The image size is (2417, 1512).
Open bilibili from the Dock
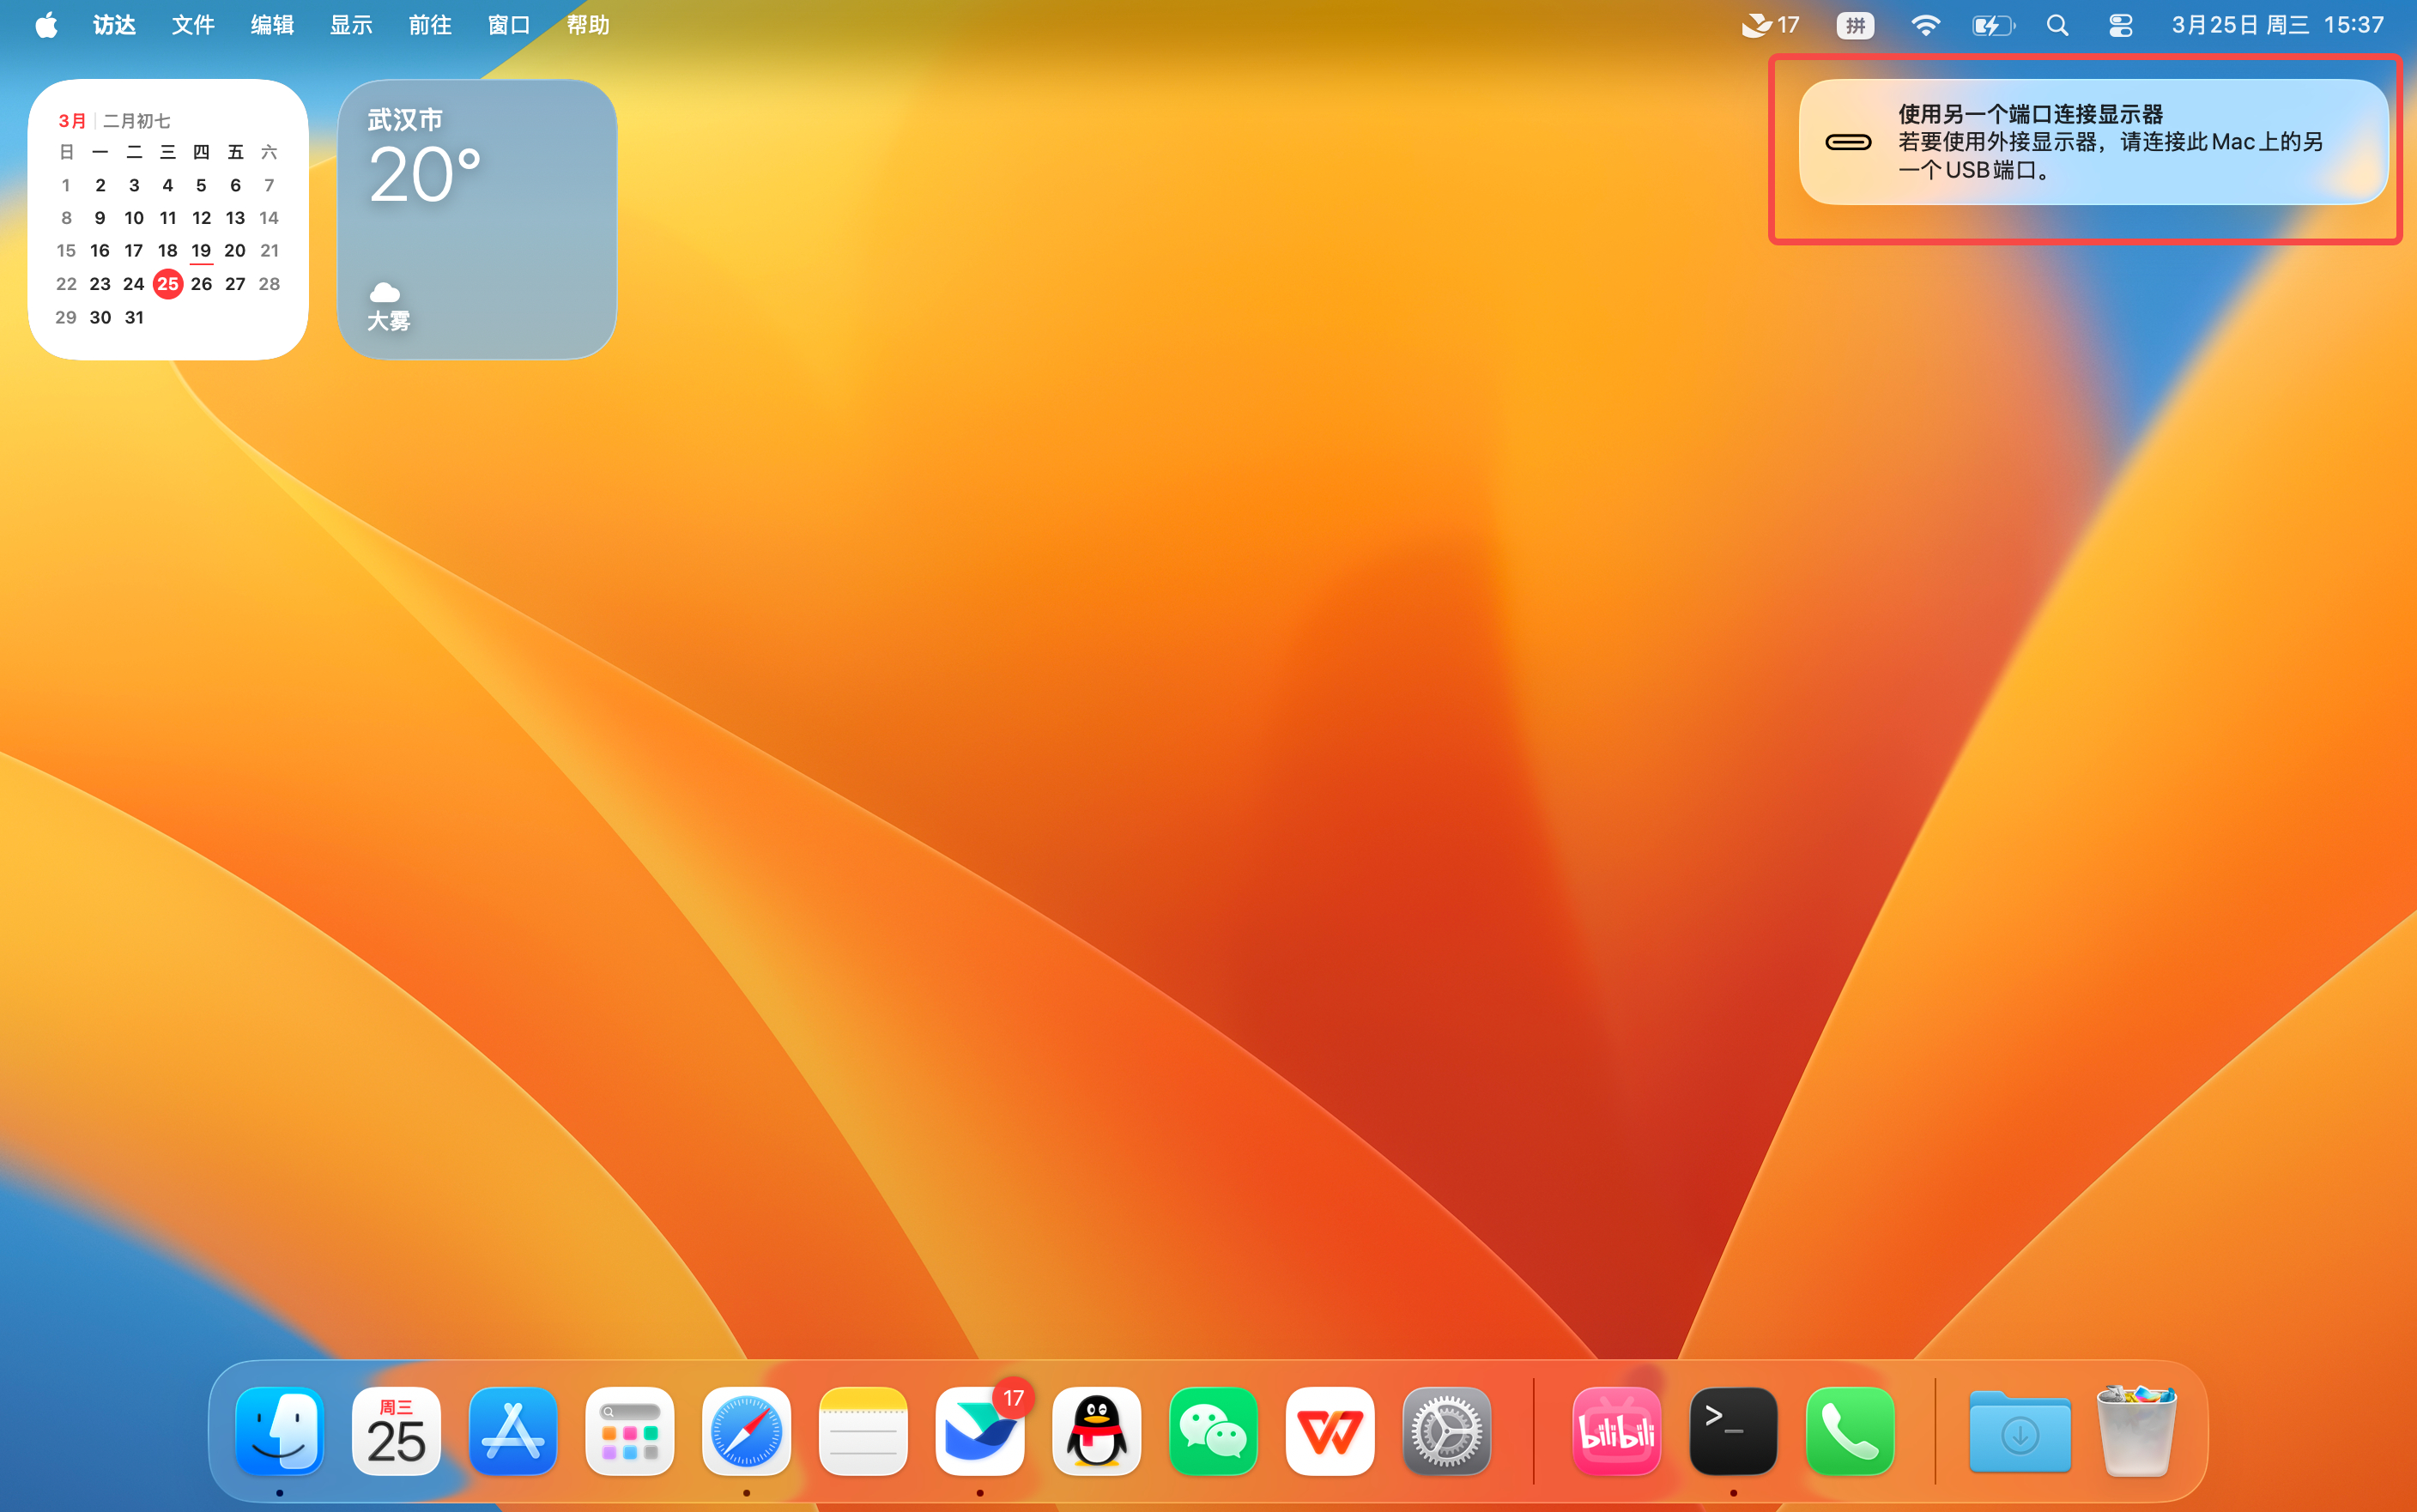[1616, 1431]
